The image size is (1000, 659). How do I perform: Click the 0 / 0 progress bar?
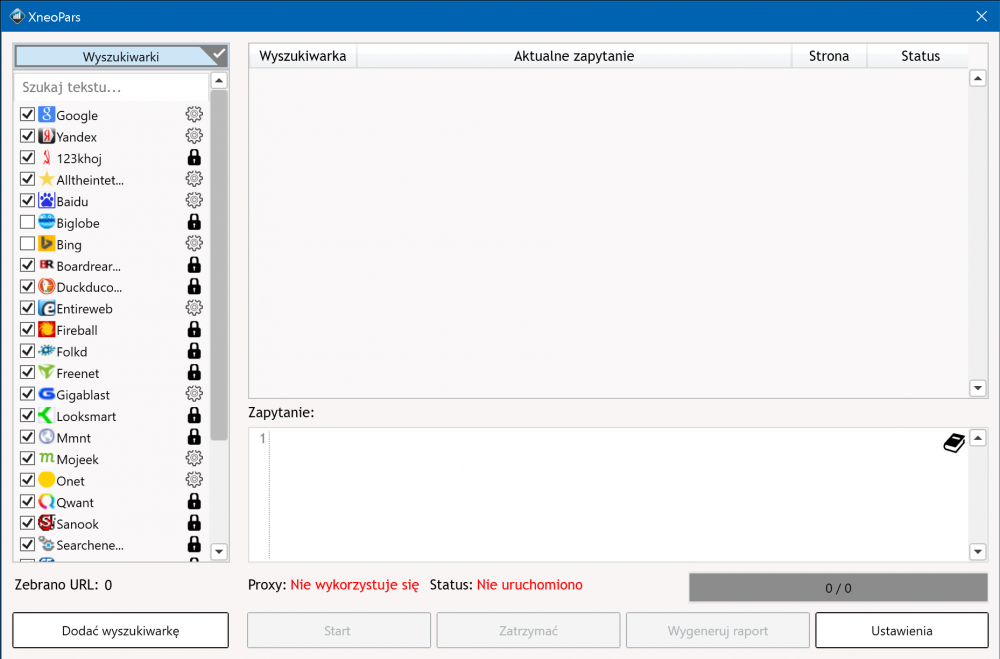tap(838, 588)
